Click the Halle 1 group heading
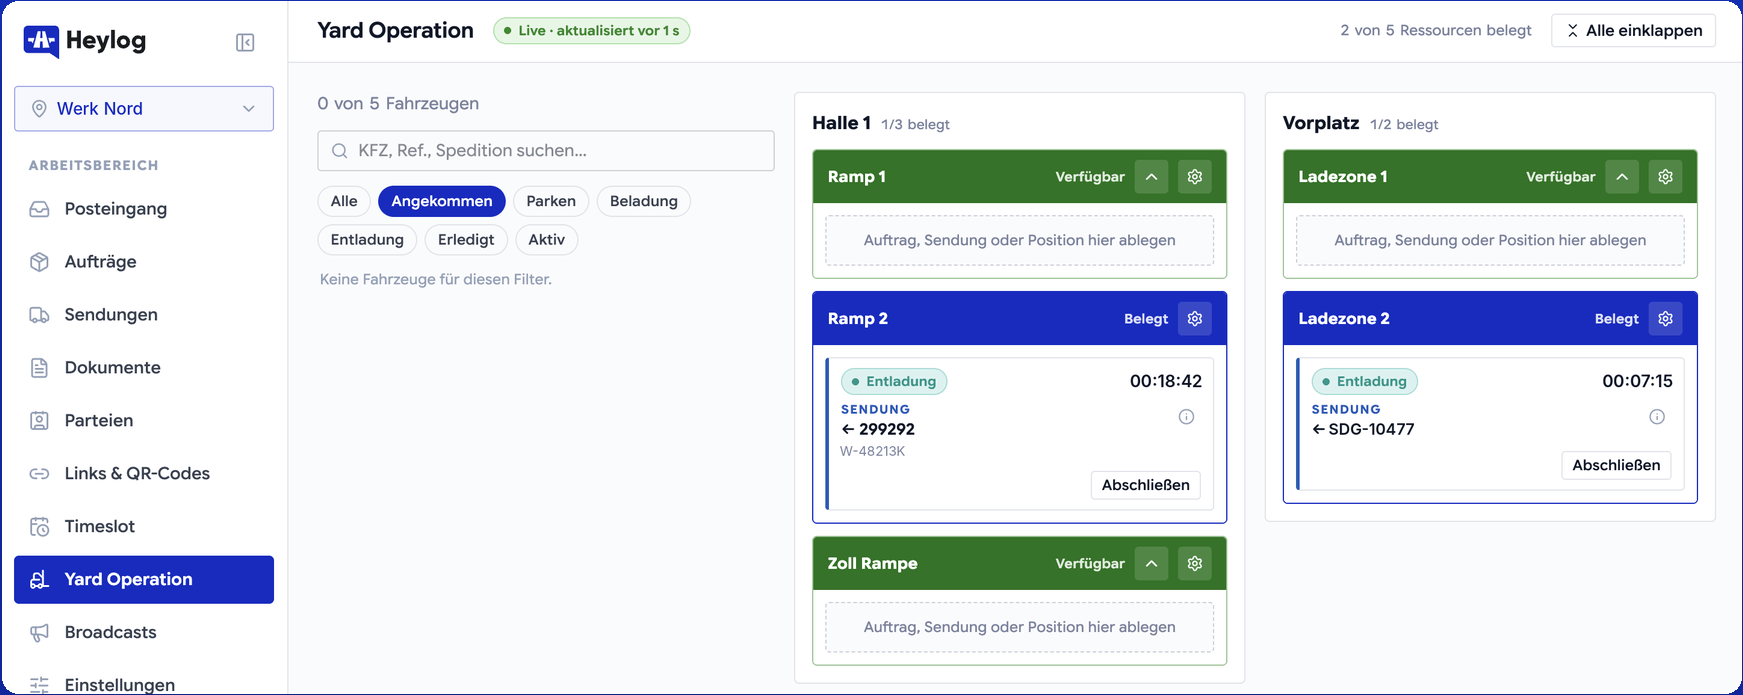 point(841,123)
